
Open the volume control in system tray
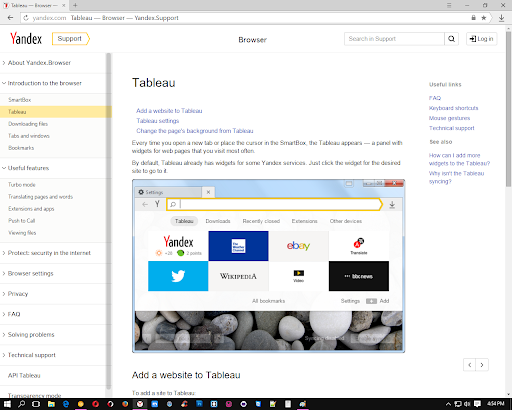pos(467,404)
